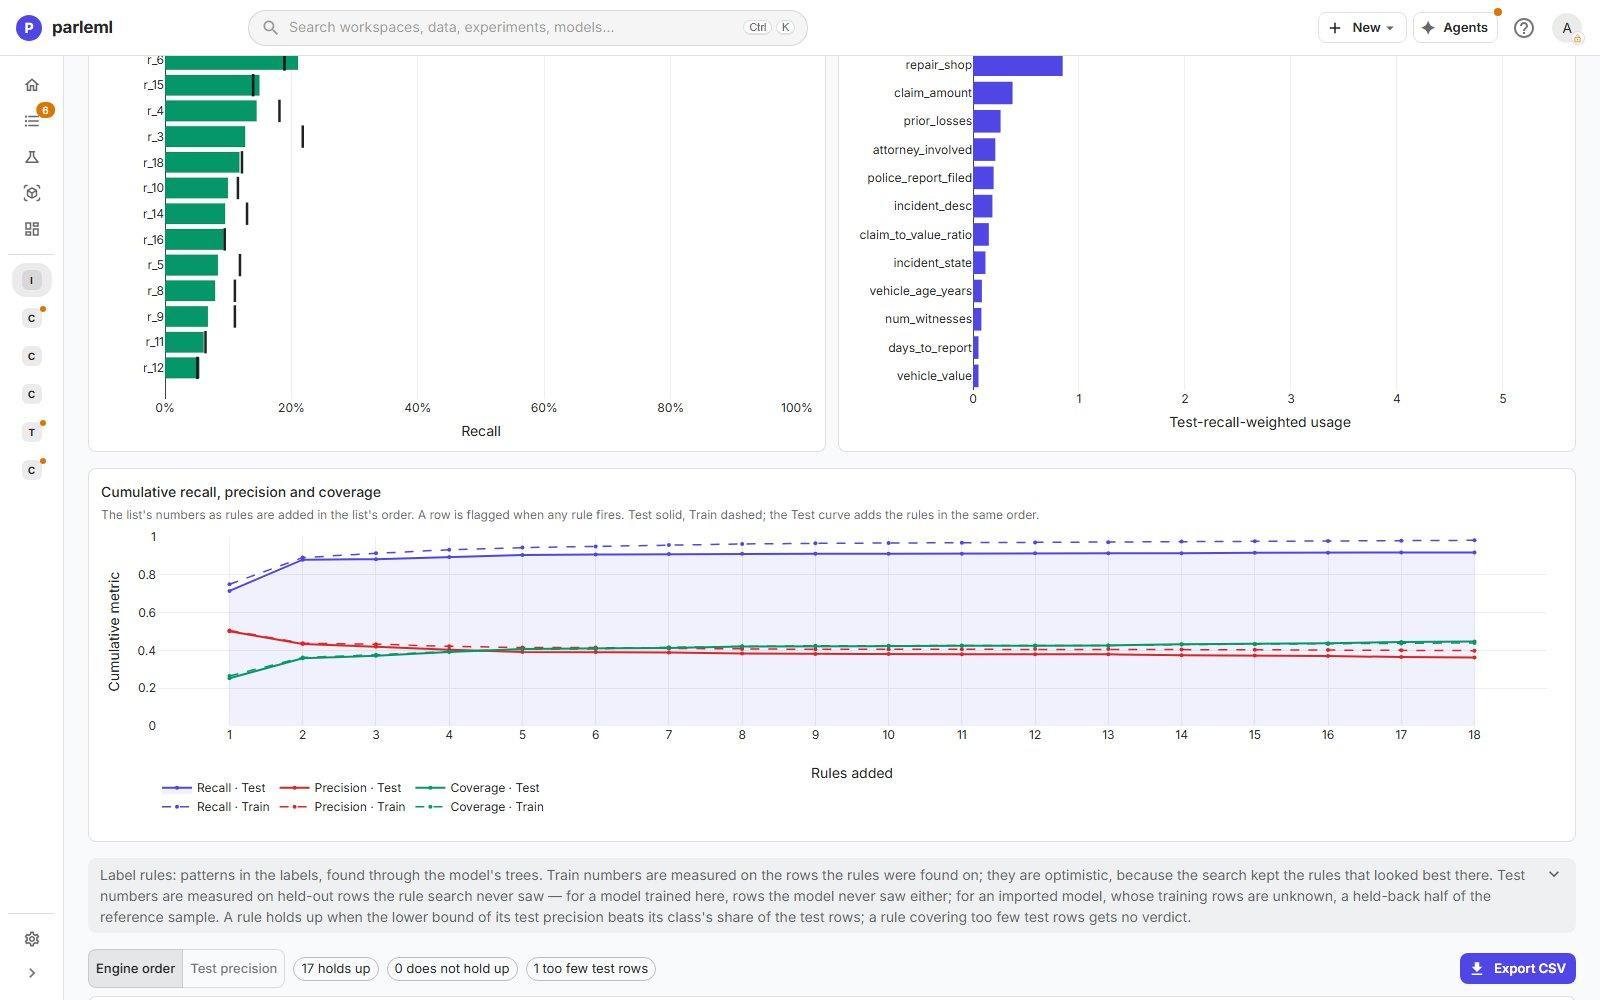Toggle Precision · Train legend series

(342, 807)
